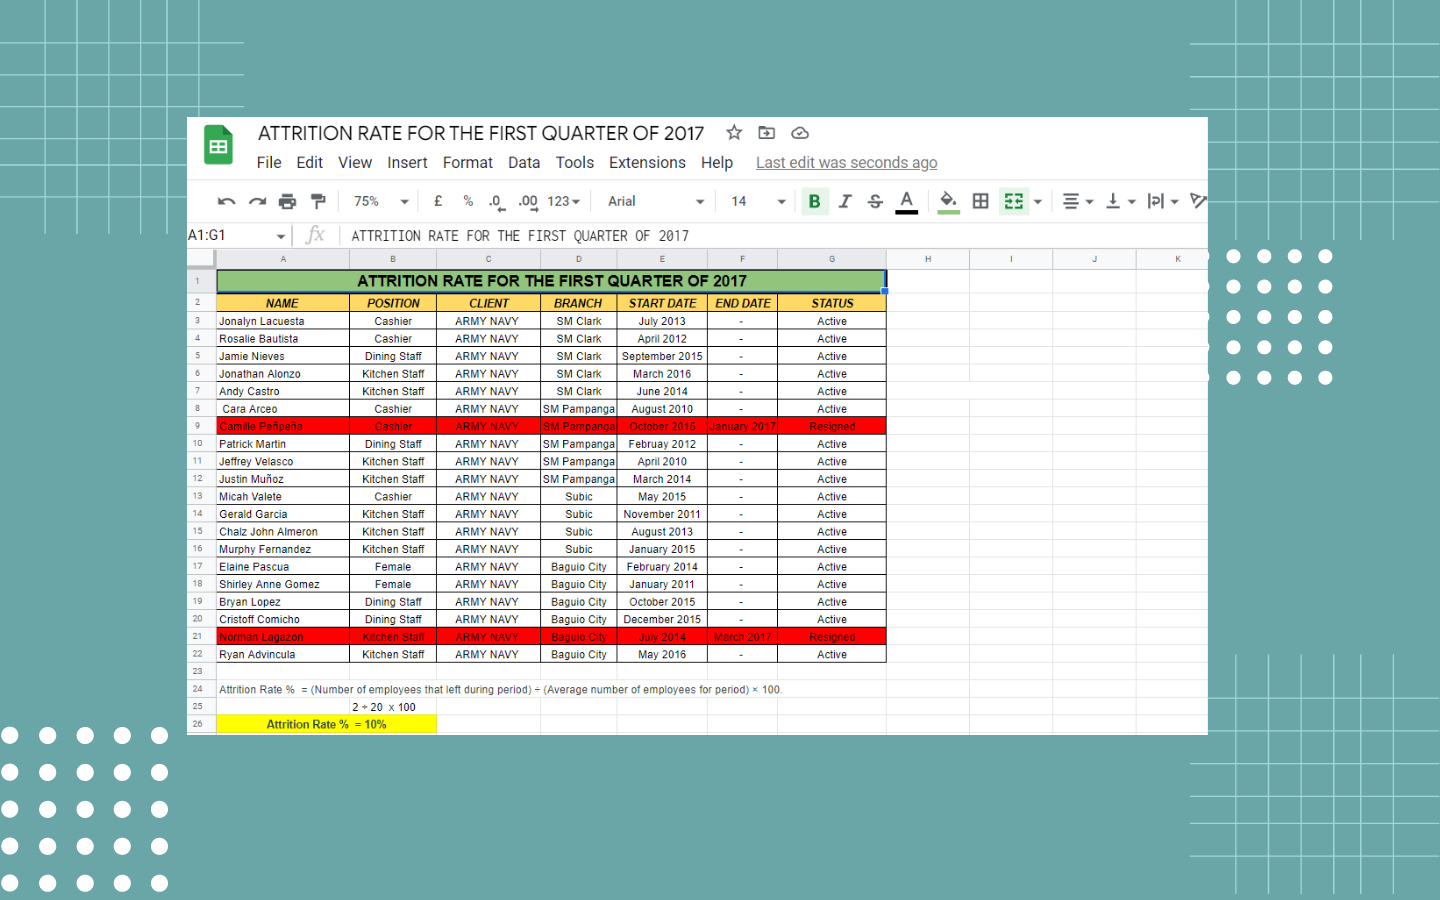1440x900 pixels.
Task: Star this spreadsheet document
Action: tap(734, 133)
